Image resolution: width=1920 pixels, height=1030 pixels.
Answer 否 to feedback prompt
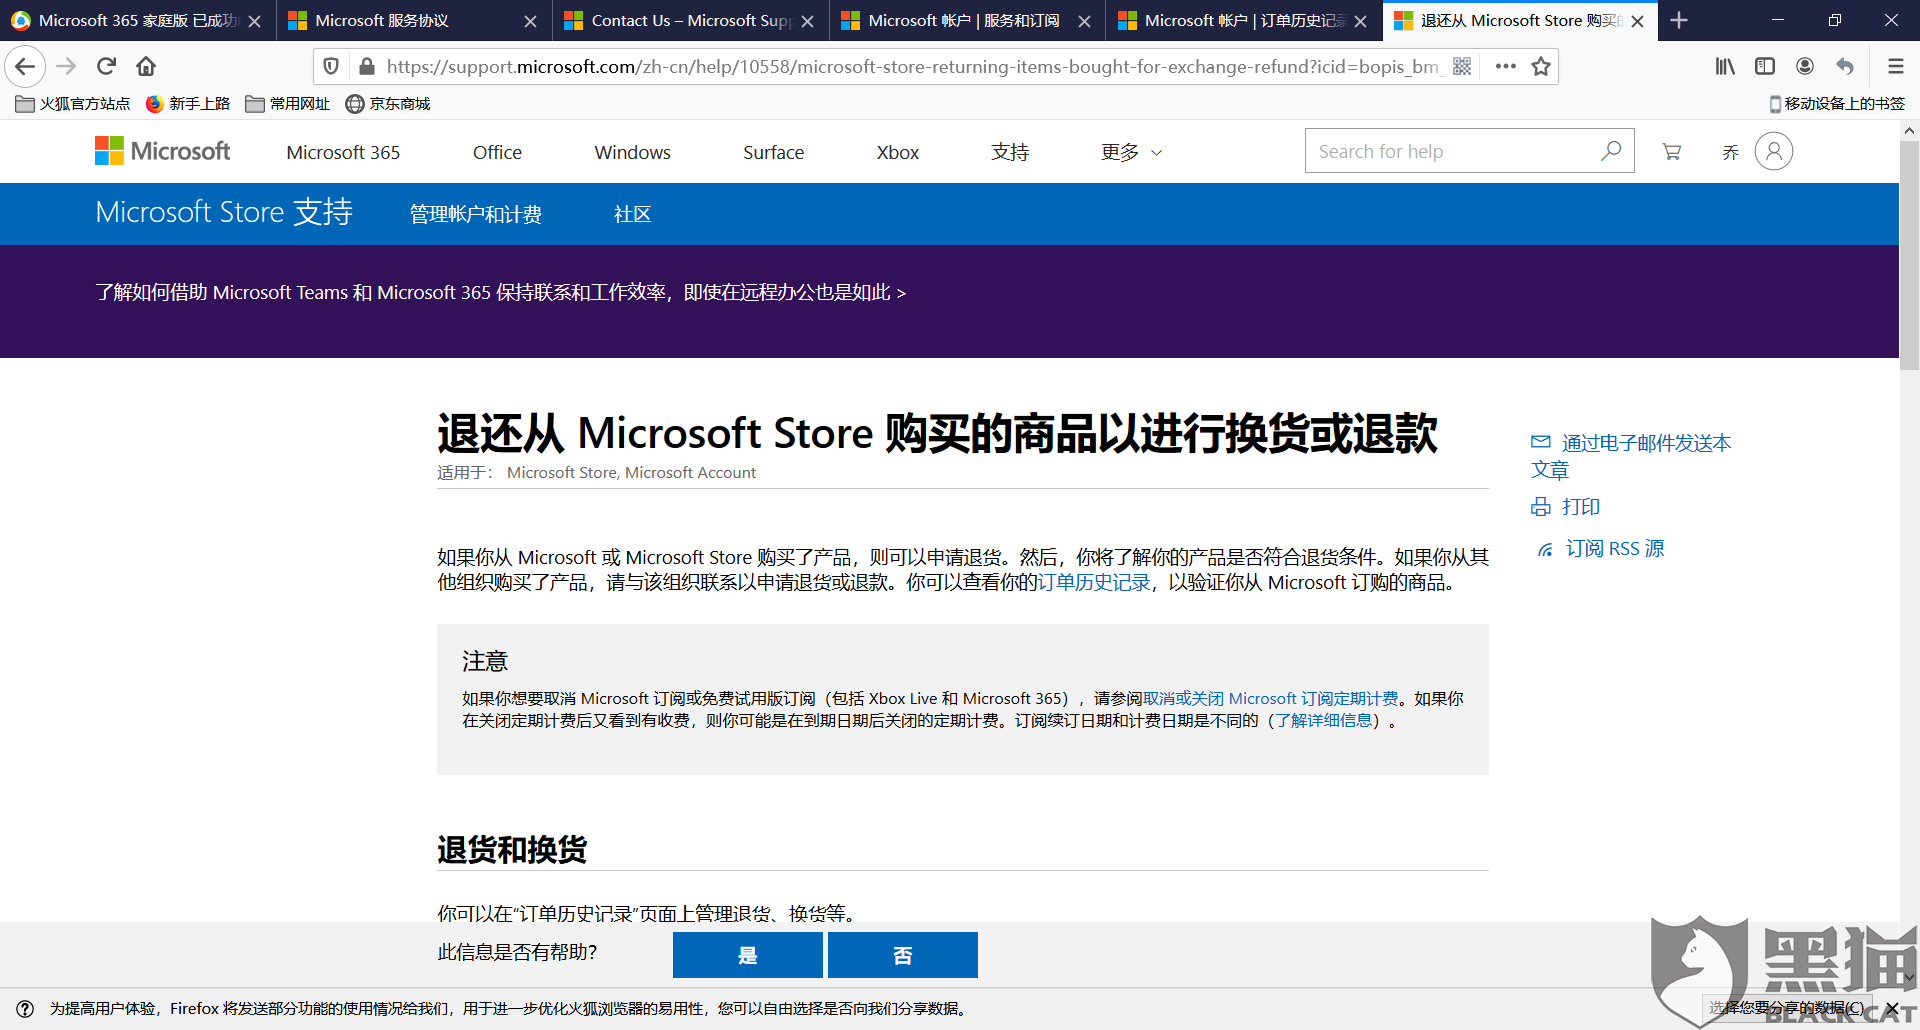coord(902,955)
